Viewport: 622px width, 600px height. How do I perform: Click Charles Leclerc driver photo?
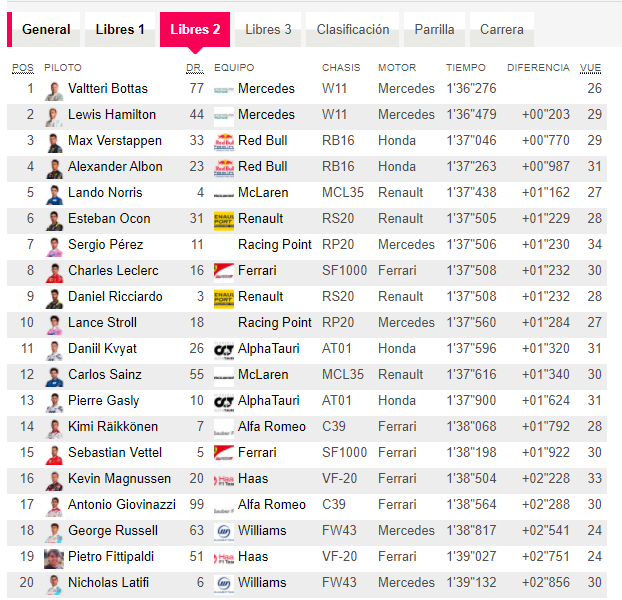54,273
